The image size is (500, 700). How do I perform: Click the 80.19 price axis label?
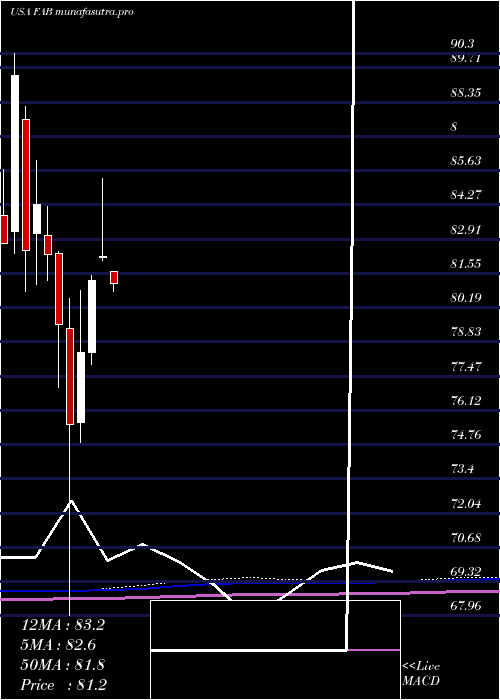tap(466, 297)
